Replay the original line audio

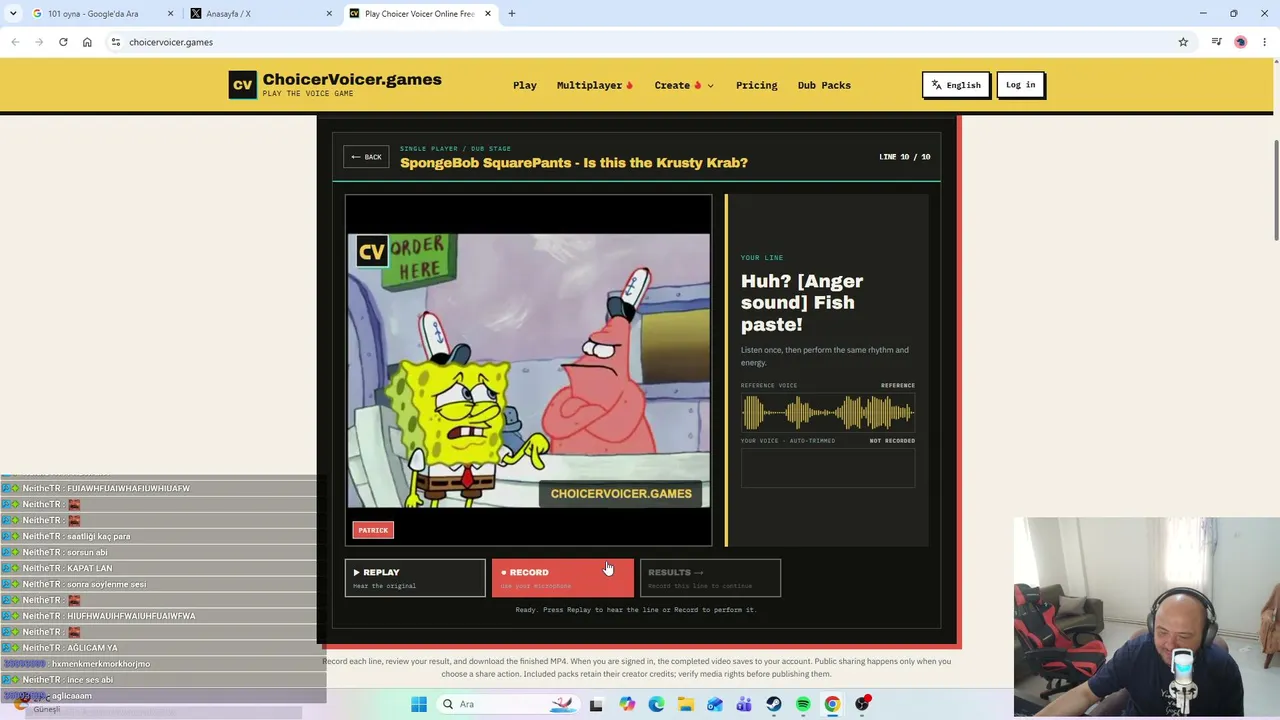coord(415,577)
